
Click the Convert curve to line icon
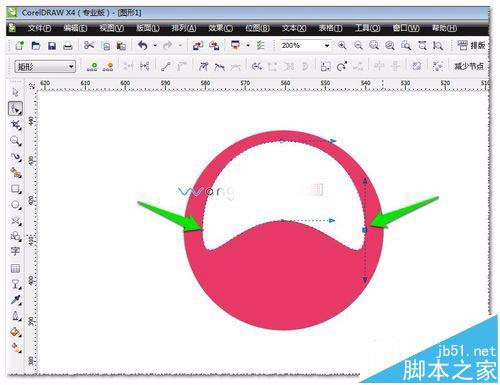pos(166,66)
